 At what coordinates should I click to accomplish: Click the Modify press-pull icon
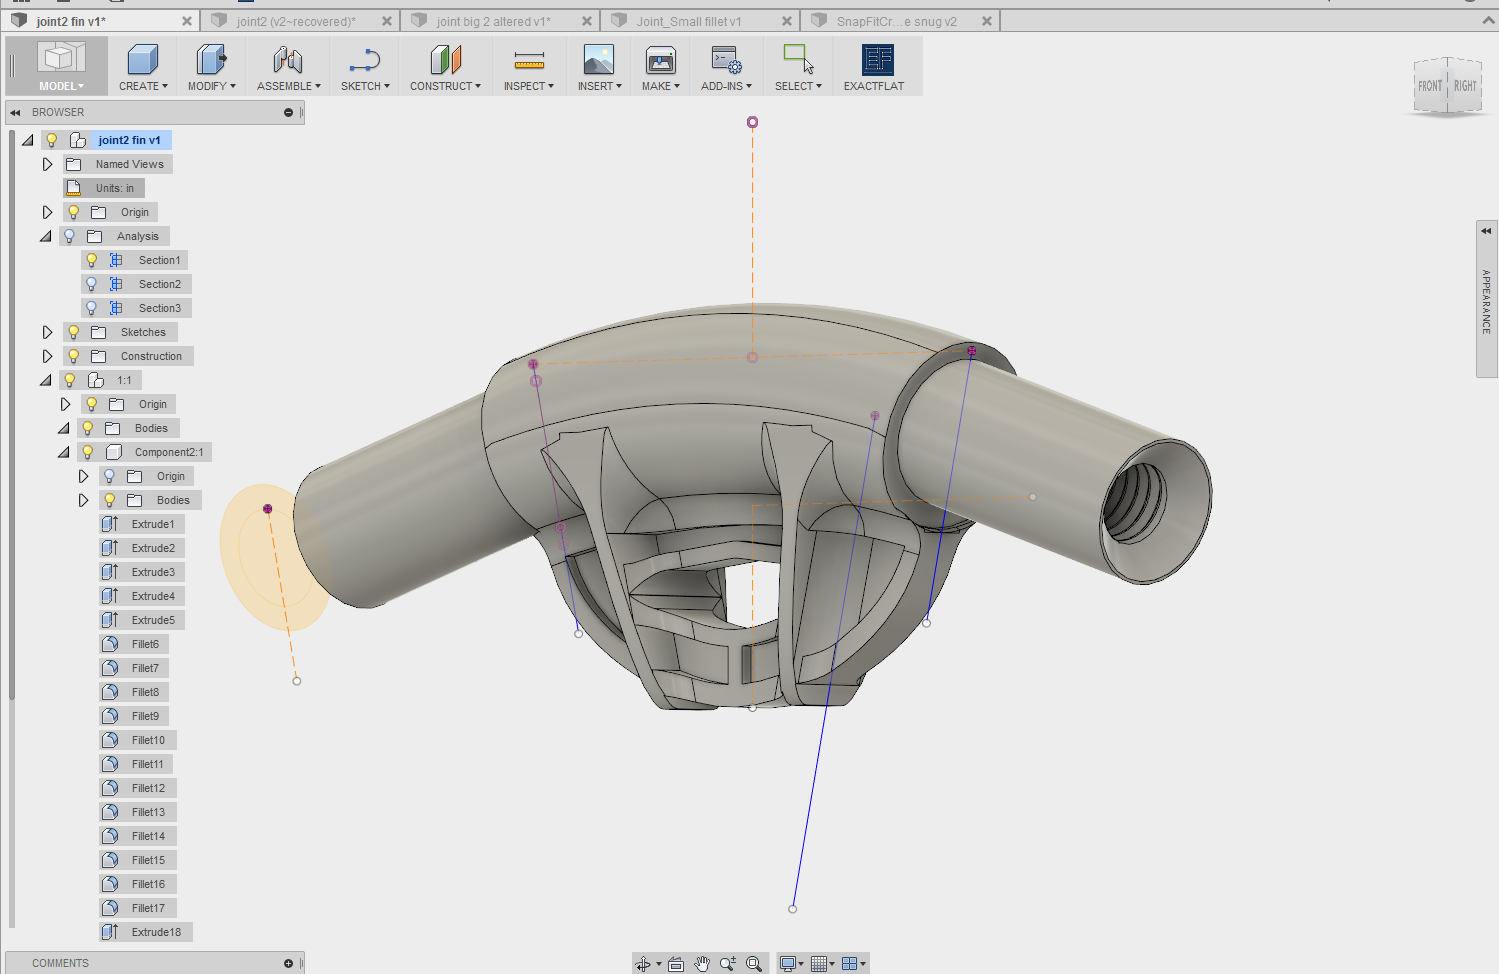[x=211, y=61]
